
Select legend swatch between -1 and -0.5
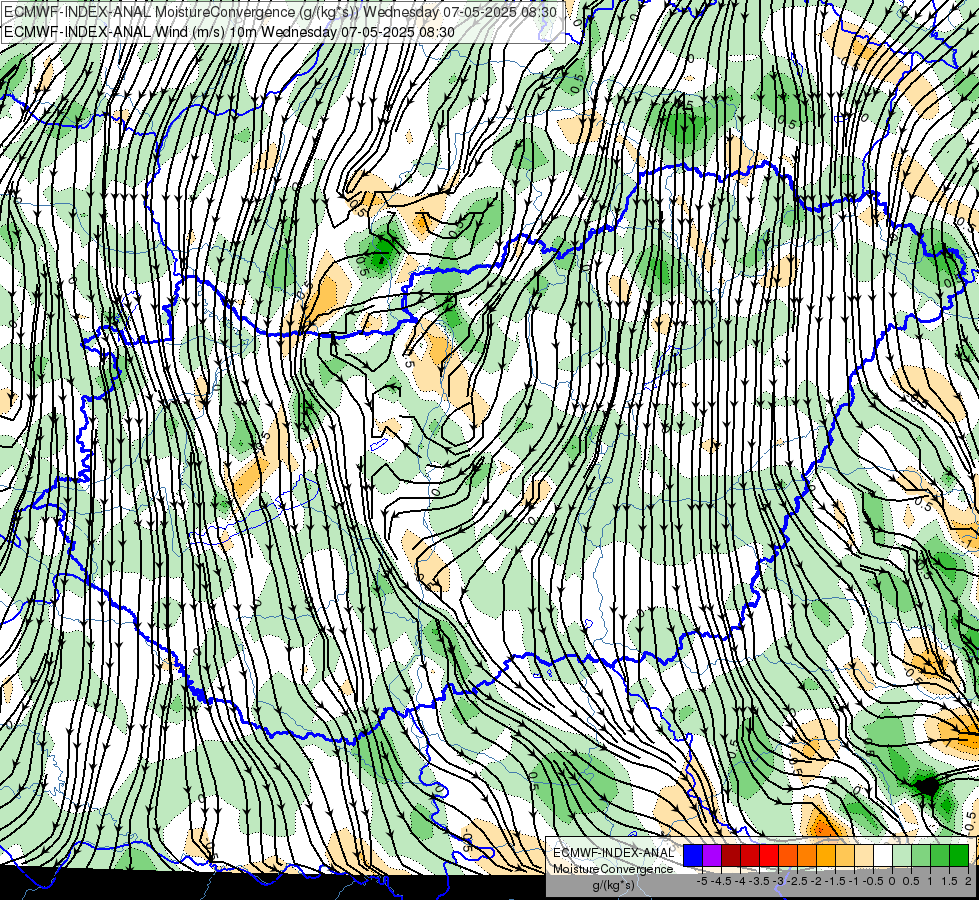click(864, 855)
